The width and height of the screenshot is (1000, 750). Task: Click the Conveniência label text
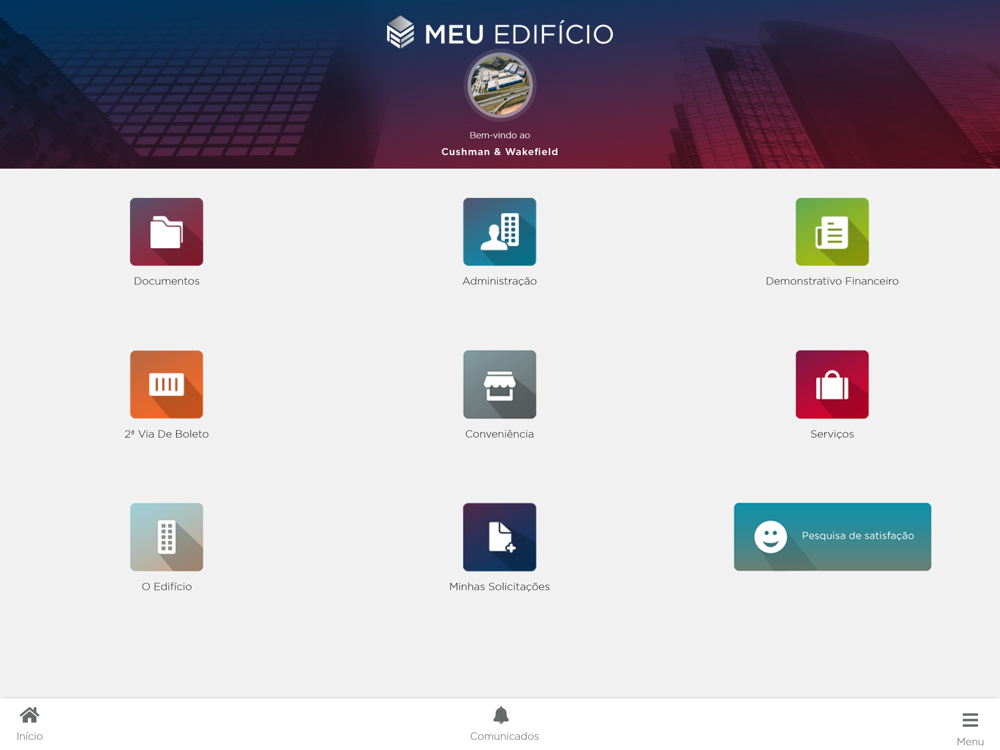coord(499,434)
